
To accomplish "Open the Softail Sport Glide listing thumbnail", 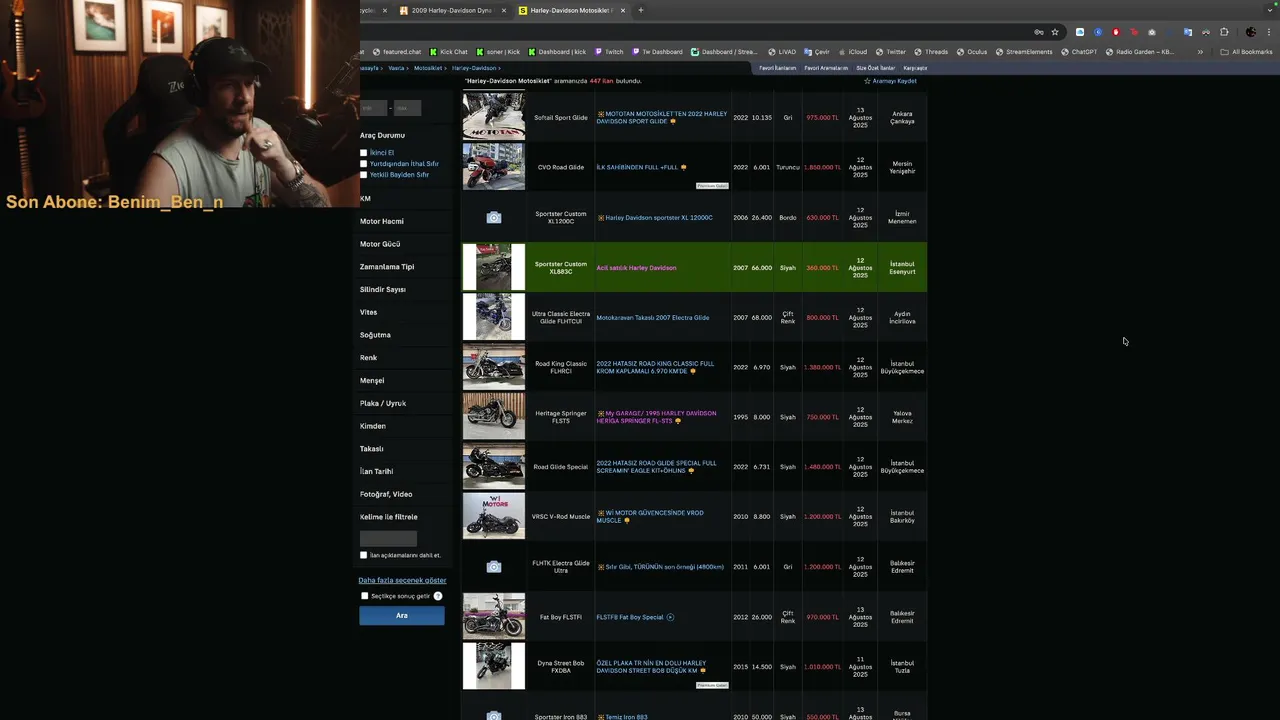I will point(494,117).
